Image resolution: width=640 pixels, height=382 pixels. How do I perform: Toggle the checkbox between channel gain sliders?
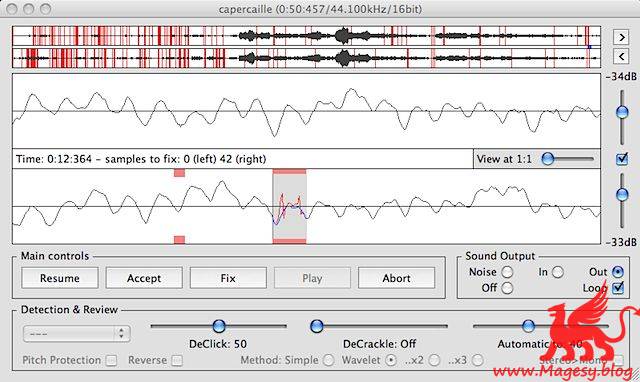pos(622,159)
